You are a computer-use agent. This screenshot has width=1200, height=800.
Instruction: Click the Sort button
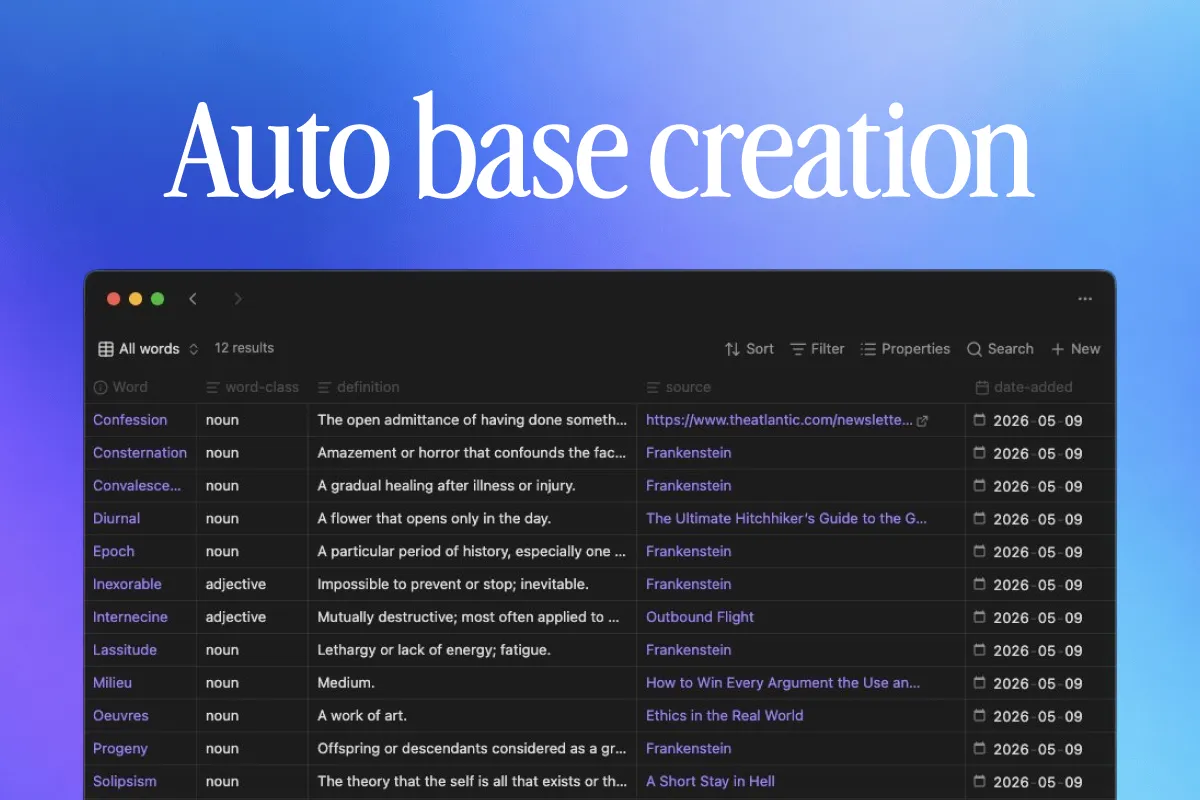[x=749, y=349]
